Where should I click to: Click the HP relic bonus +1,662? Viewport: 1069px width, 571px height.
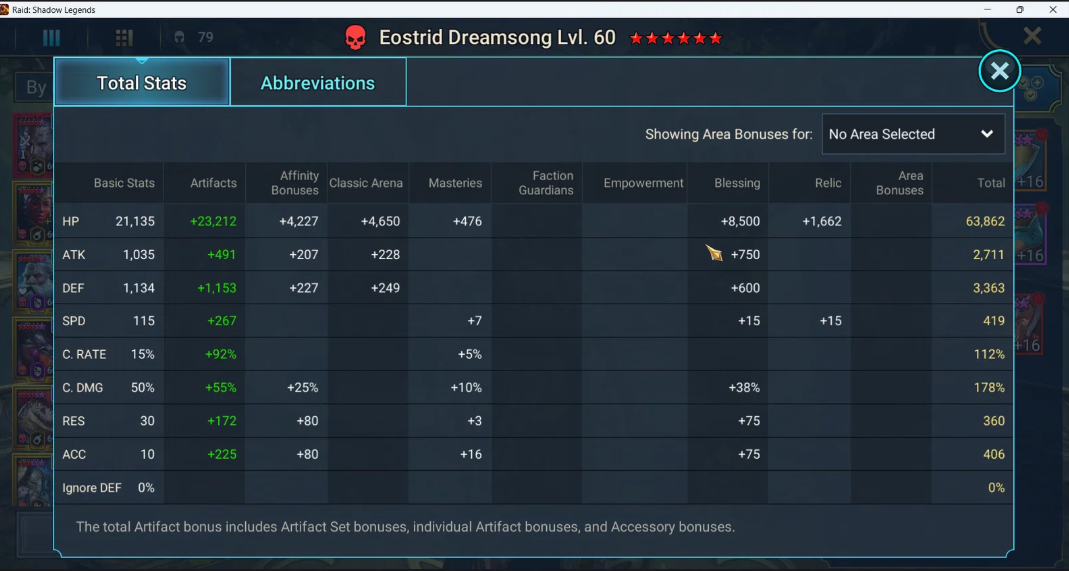(x=822, y=221)
